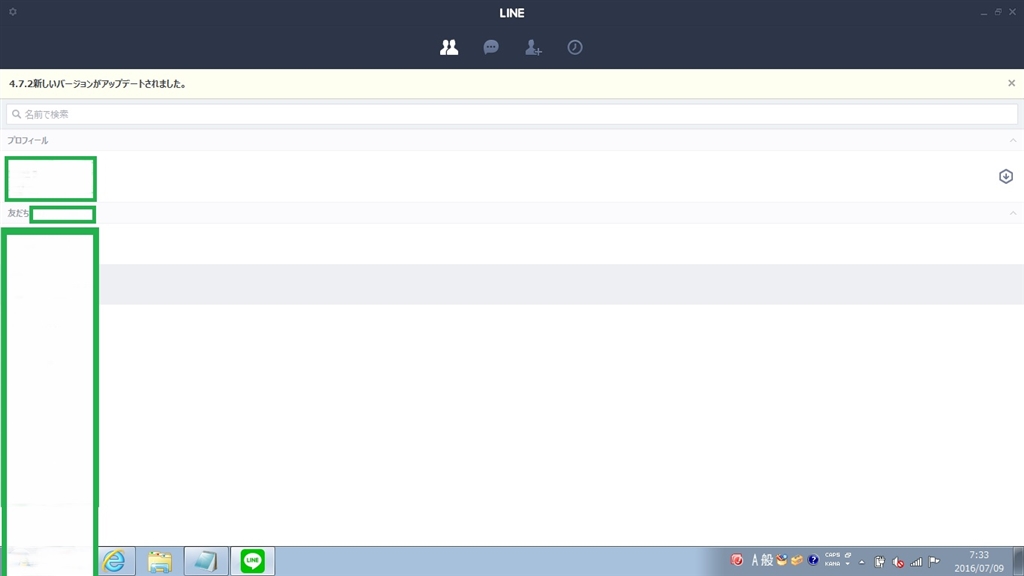
Task: Open the IME pad tray icon
Action: pyautogui.click(x=782, y=560)
